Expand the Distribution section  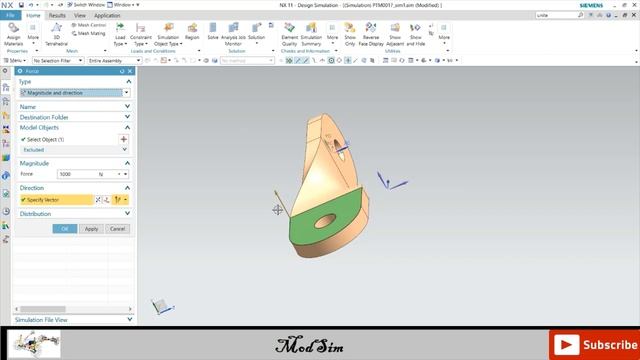click(x=127, y=213)
